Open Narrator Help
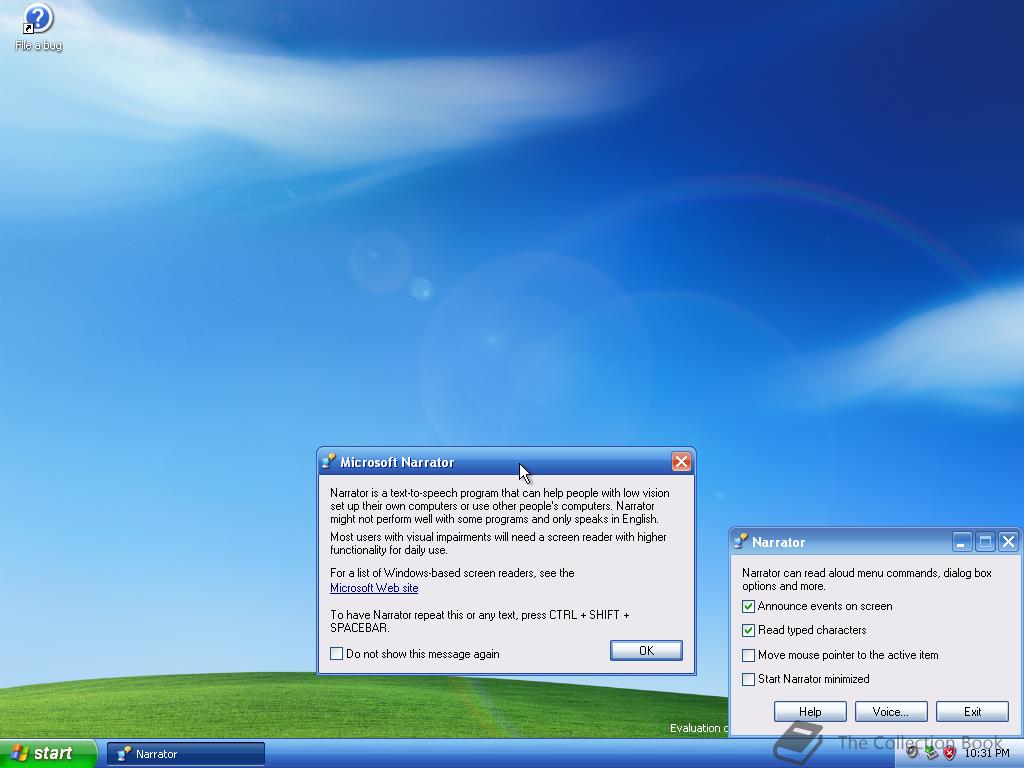The width and height of the screenshot is (1024, 768). 810,711
